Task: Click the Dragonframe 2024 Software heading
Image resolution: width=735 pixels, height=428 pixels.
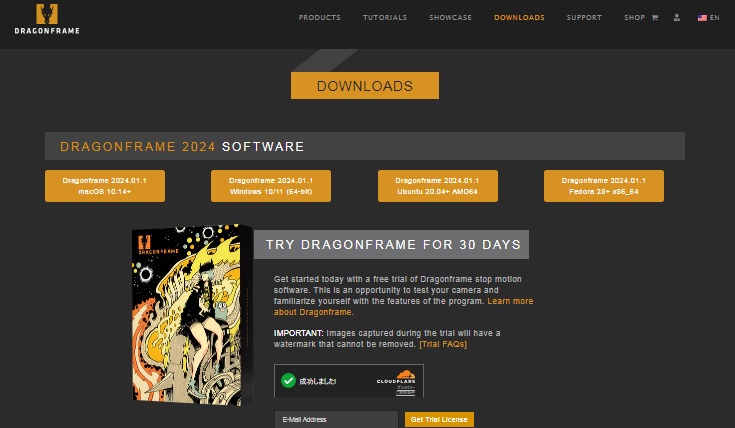Action: pos(182,146)
